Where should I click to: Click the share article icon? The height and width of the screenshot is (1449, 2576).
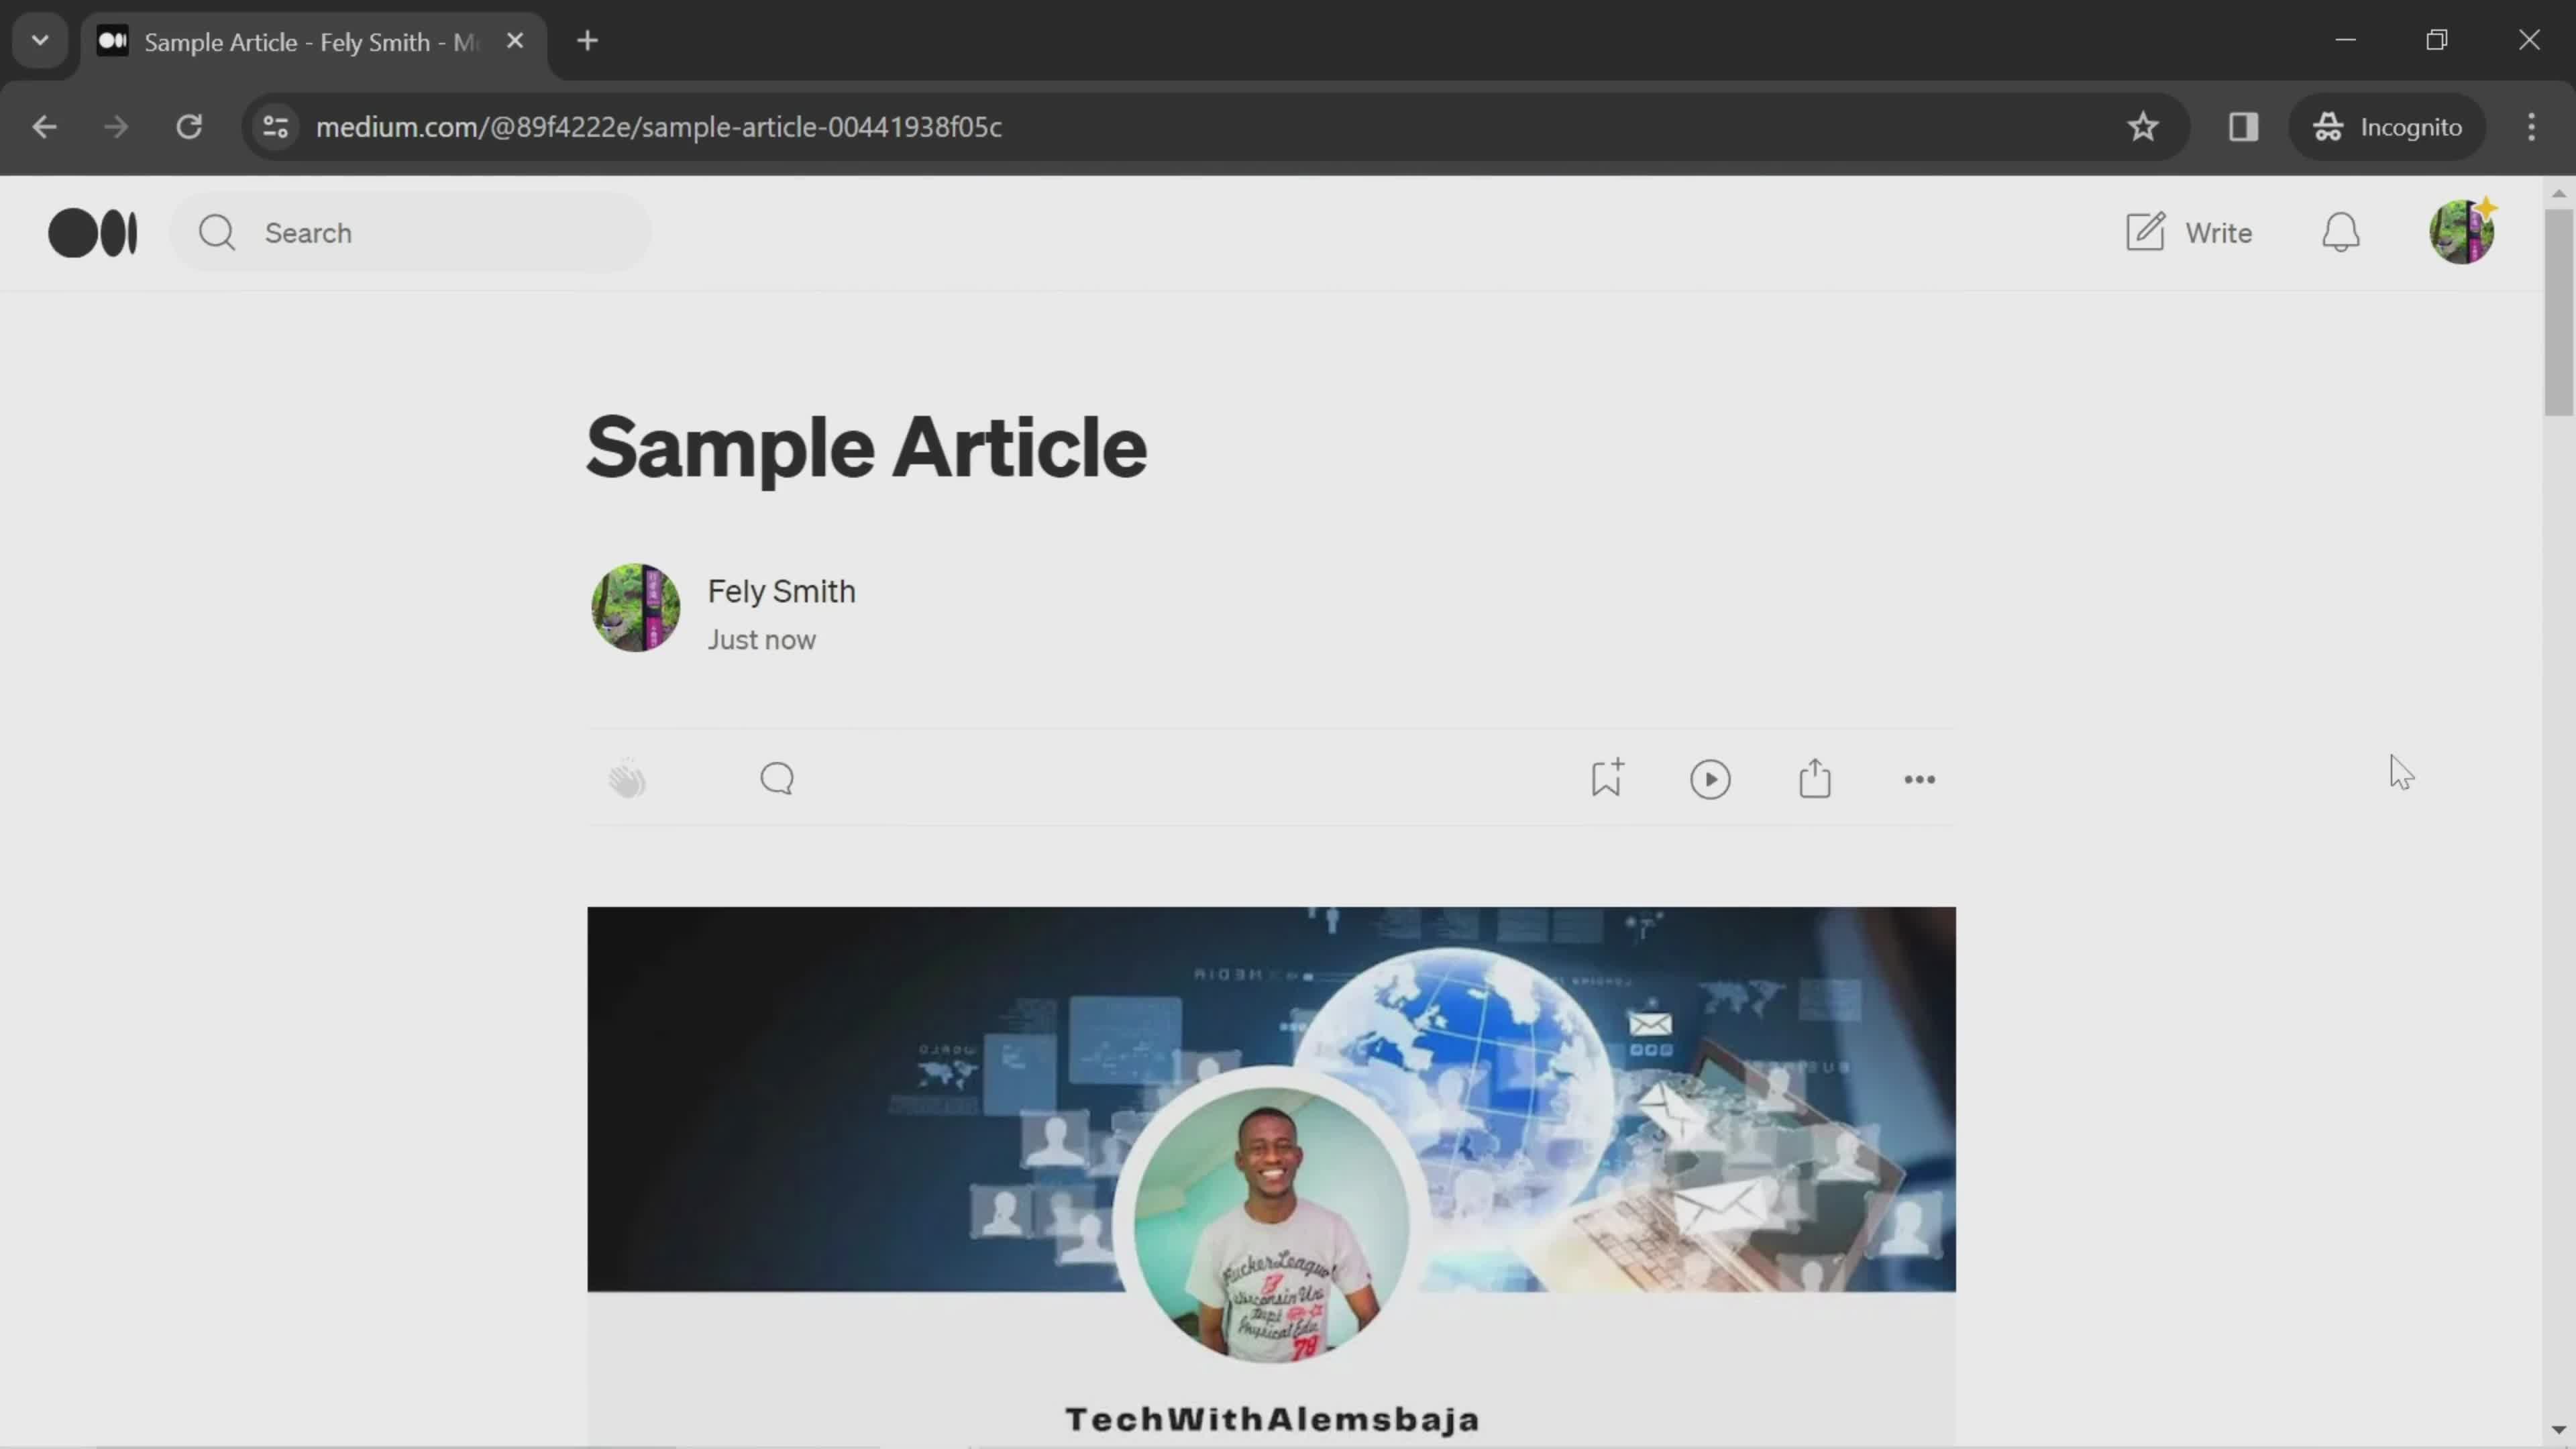click(1813, 778)
